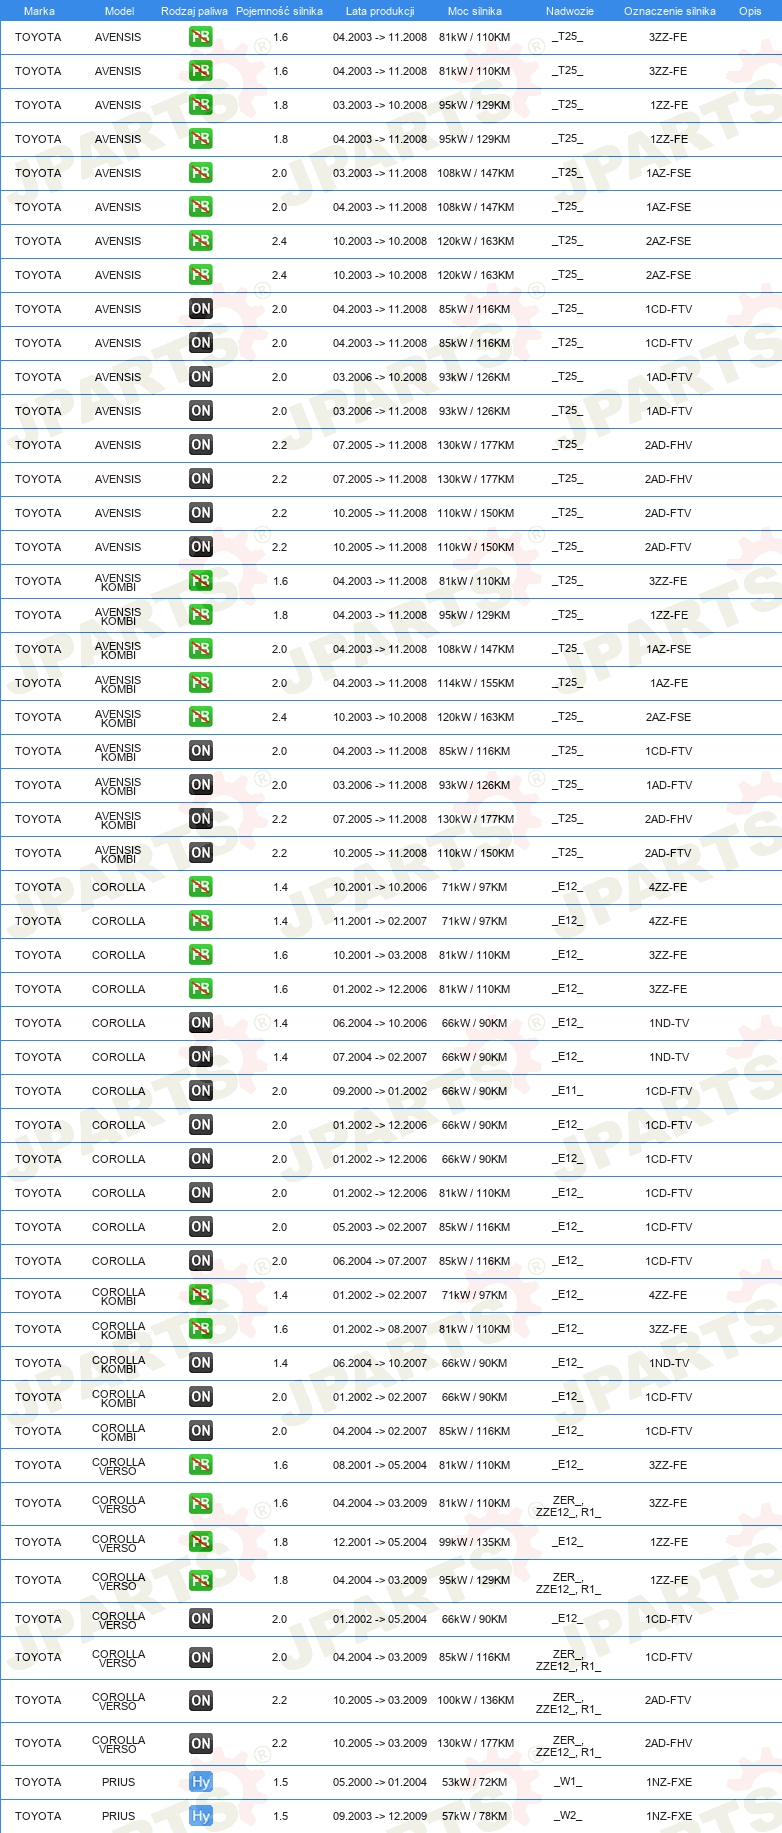Click the diesel icon in the Corolla Verso 136KM row
This screenshot has width=782, height=1833.
(201, 1700)
